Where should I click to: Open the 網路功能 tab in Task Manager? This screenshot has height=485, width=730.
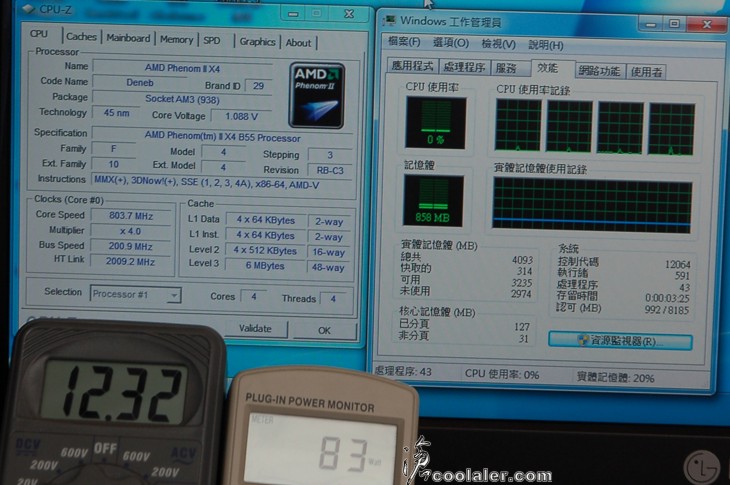599,71
